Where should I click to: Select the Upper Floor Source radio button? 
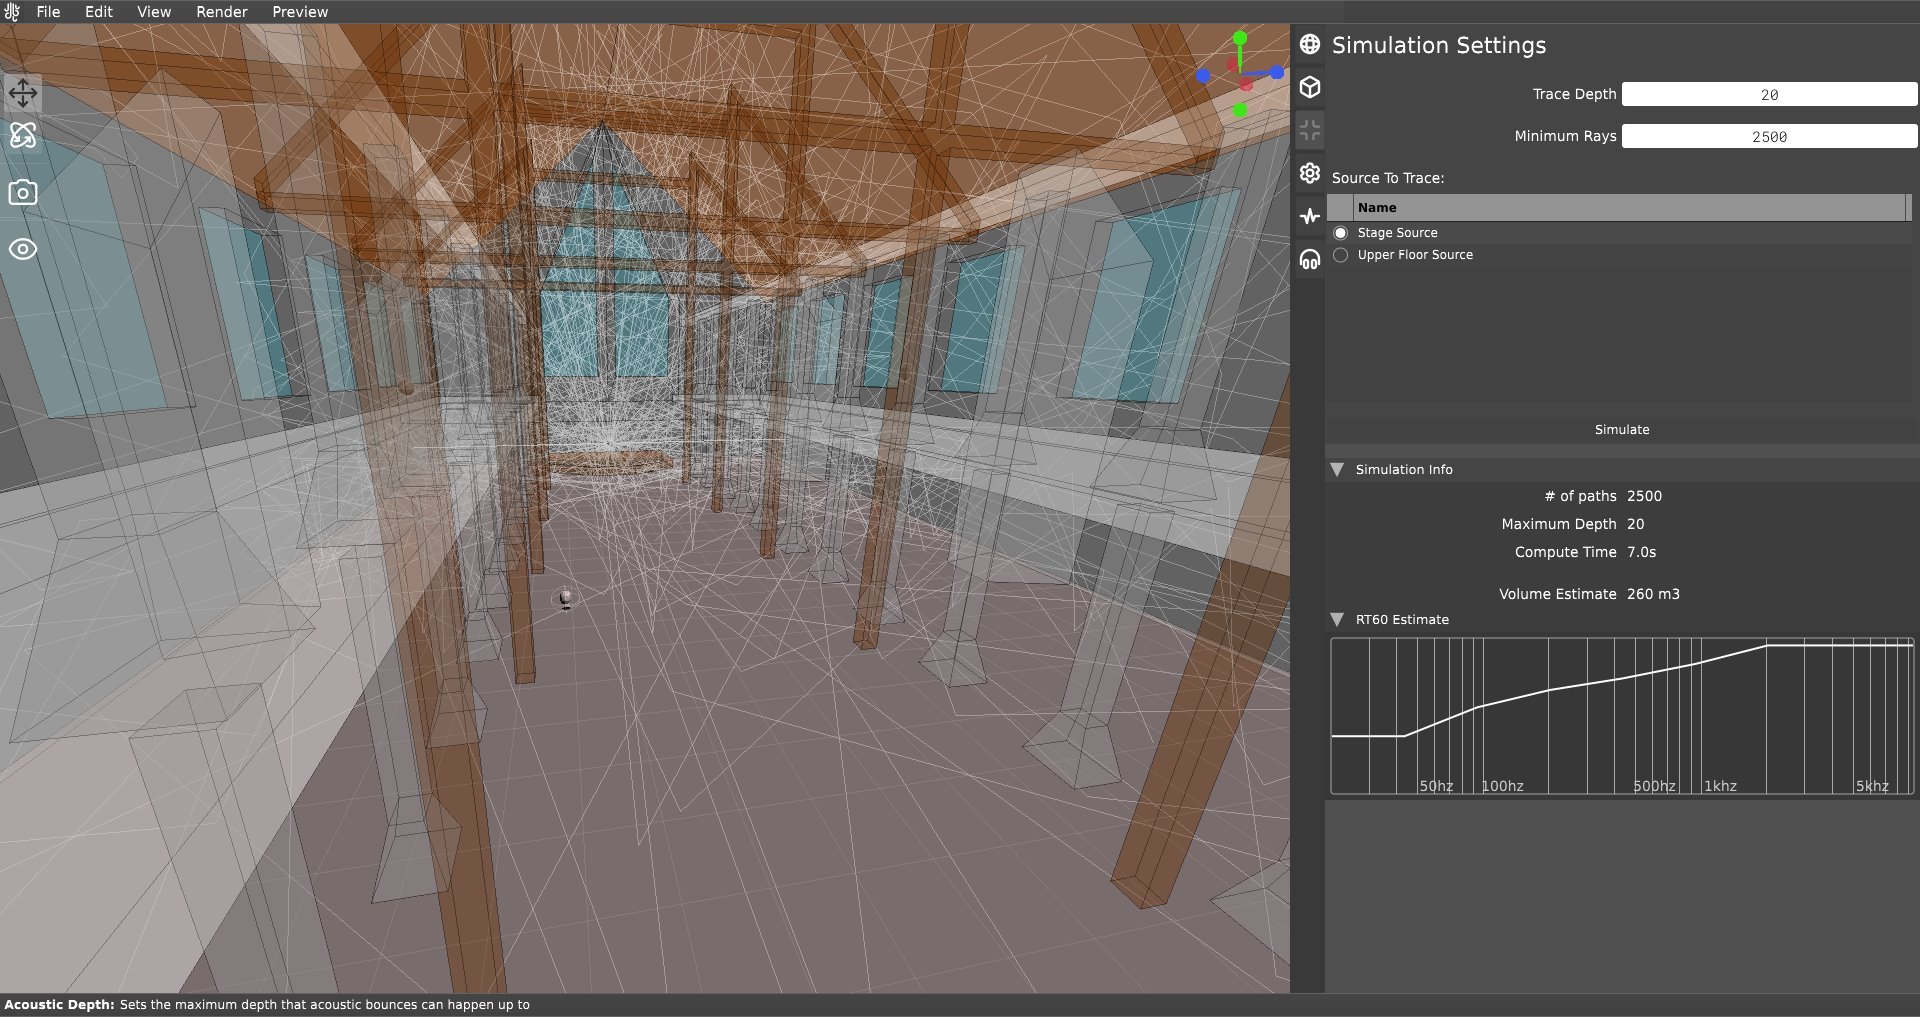click(1340, 254)
